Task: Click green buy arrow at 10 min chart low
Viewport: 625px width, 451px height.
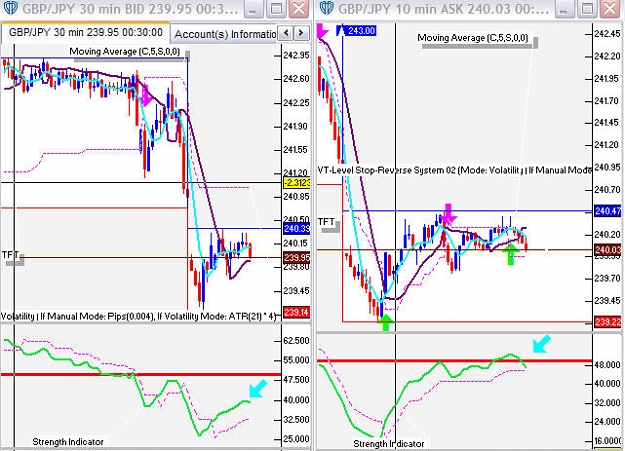Action: coord(385,323)
